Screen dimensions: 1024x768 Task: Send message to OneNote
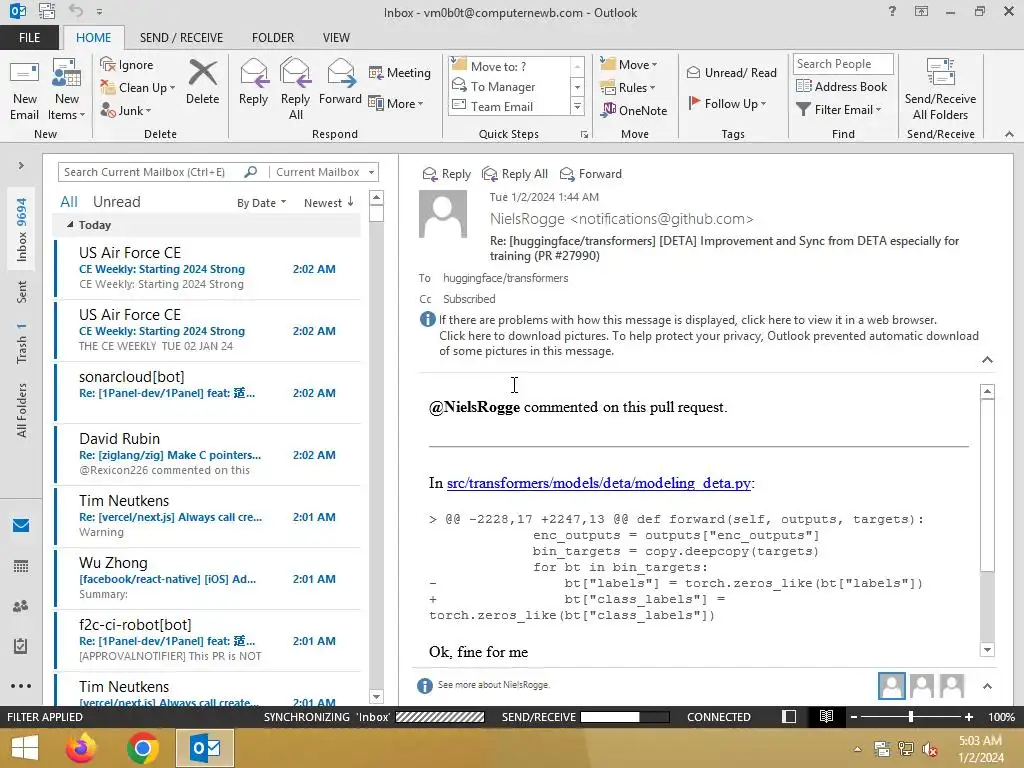pos(634,110)
